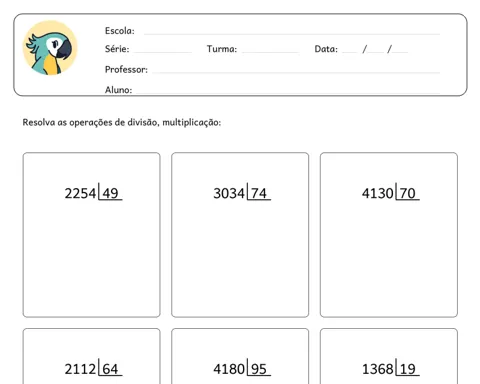Screen dimensions: 480x384
Task: Click the Professor label
Action: (x=126, y=70)
